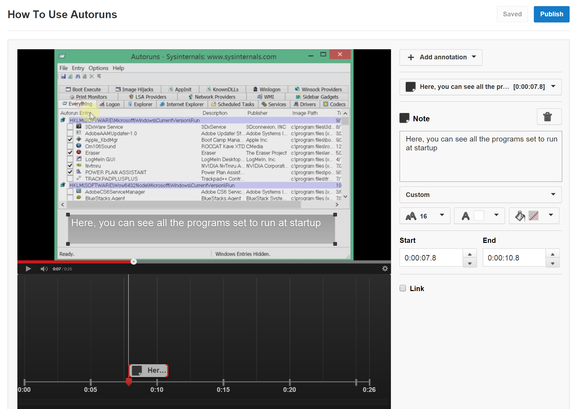Open the annotation selector dropdown arrow
The image size is (580, 409).
(553, 87)
